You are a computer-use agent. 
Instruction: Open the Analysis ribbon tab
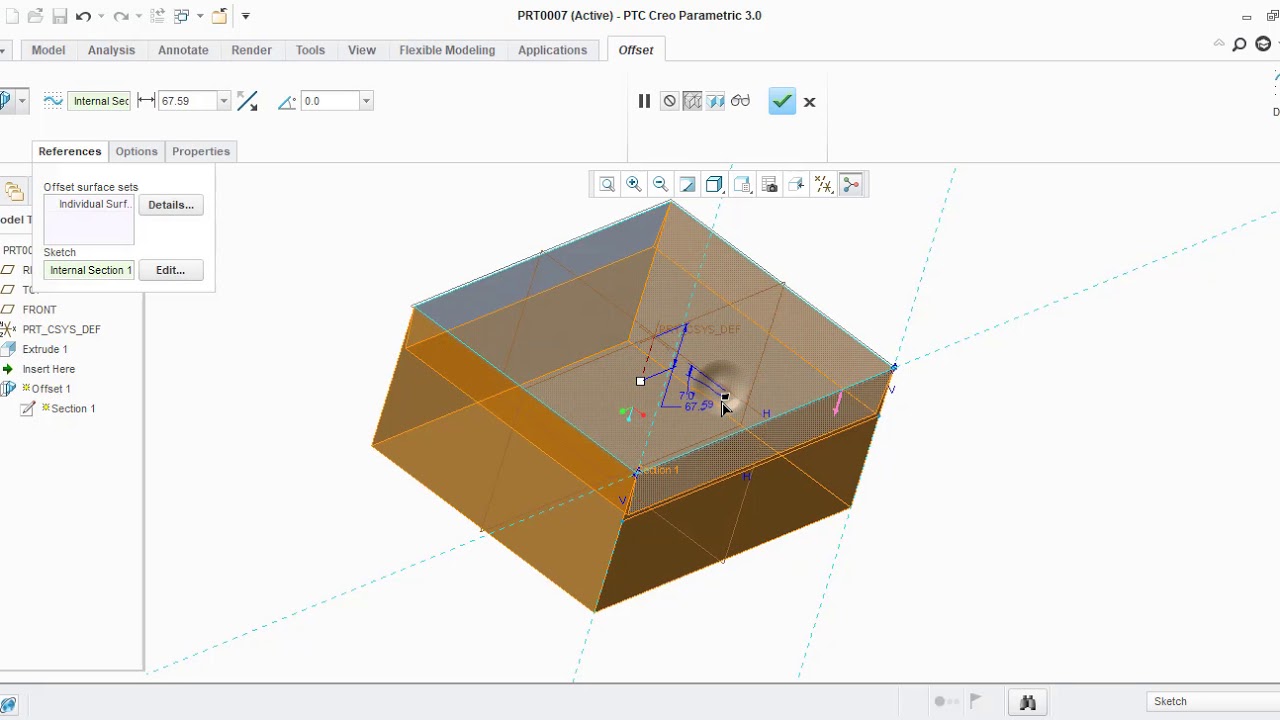[111, 50]
